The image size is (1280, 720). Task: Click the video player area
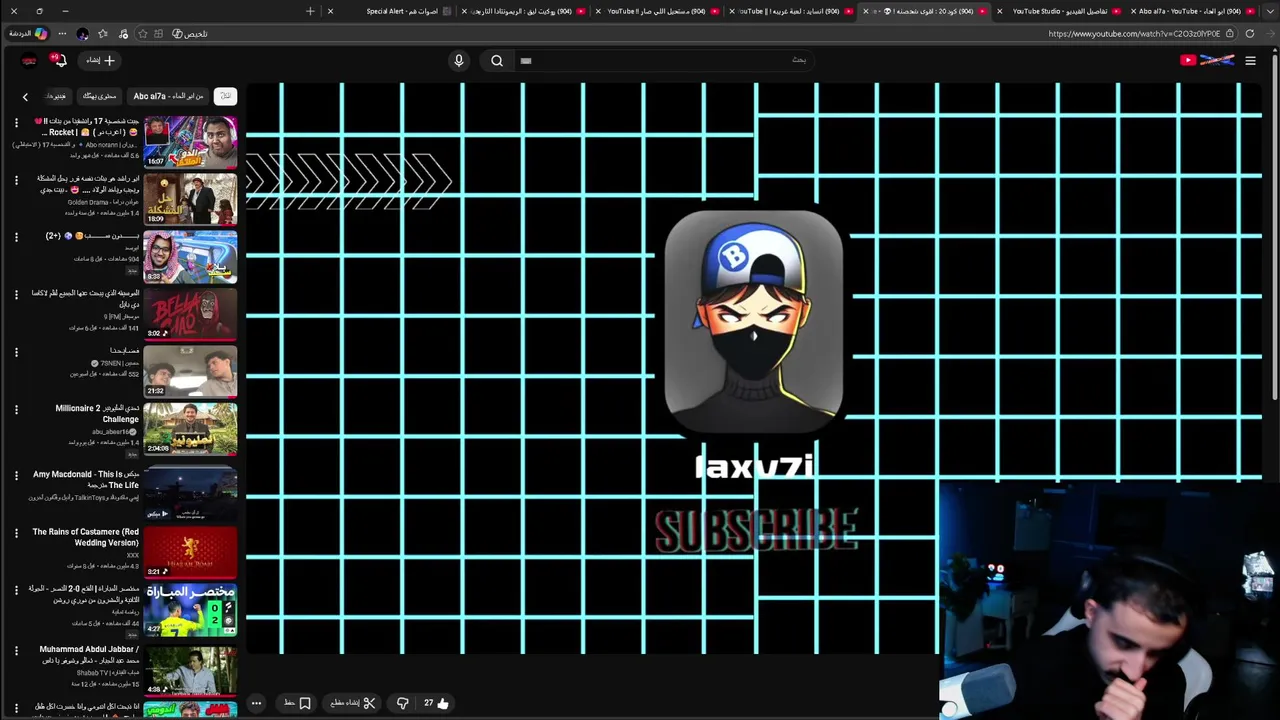[x=754, y=370]
